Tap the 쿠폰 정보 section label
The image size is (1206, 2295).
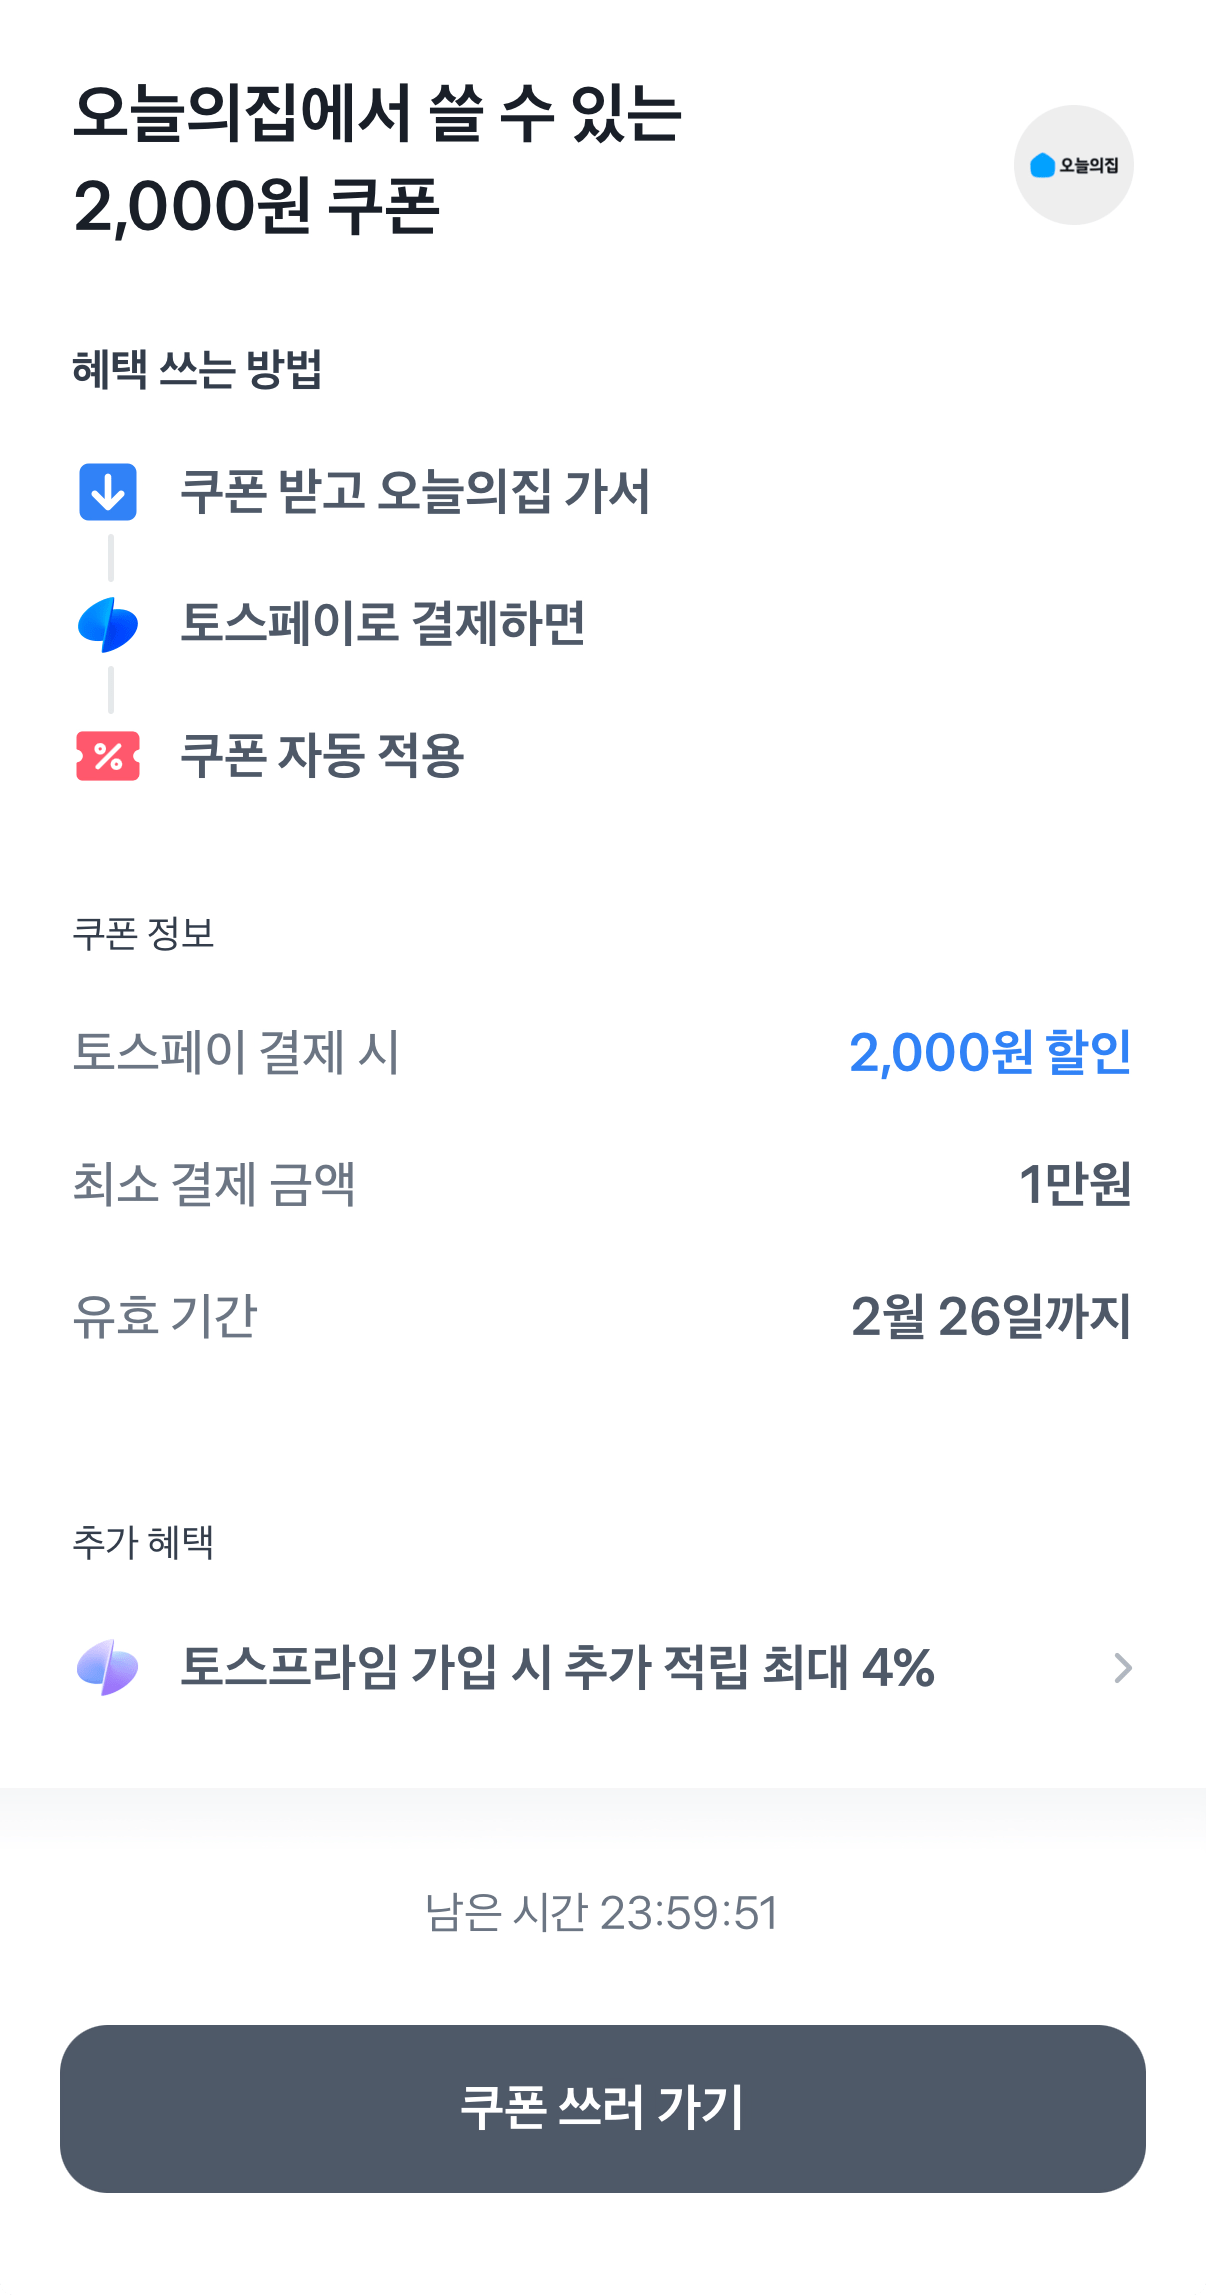tap(144, 934)
